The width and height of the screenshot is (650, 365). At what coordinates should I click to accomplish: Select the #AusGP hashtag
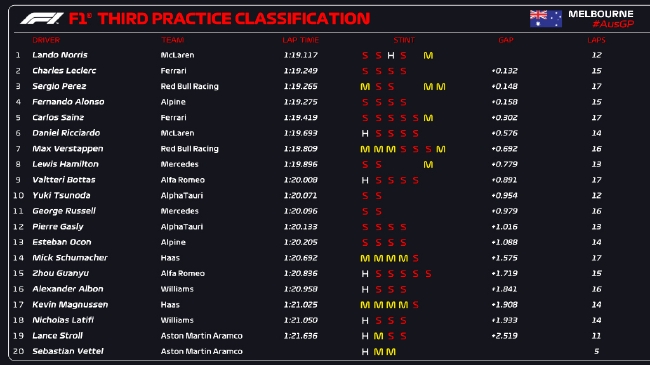613,24
